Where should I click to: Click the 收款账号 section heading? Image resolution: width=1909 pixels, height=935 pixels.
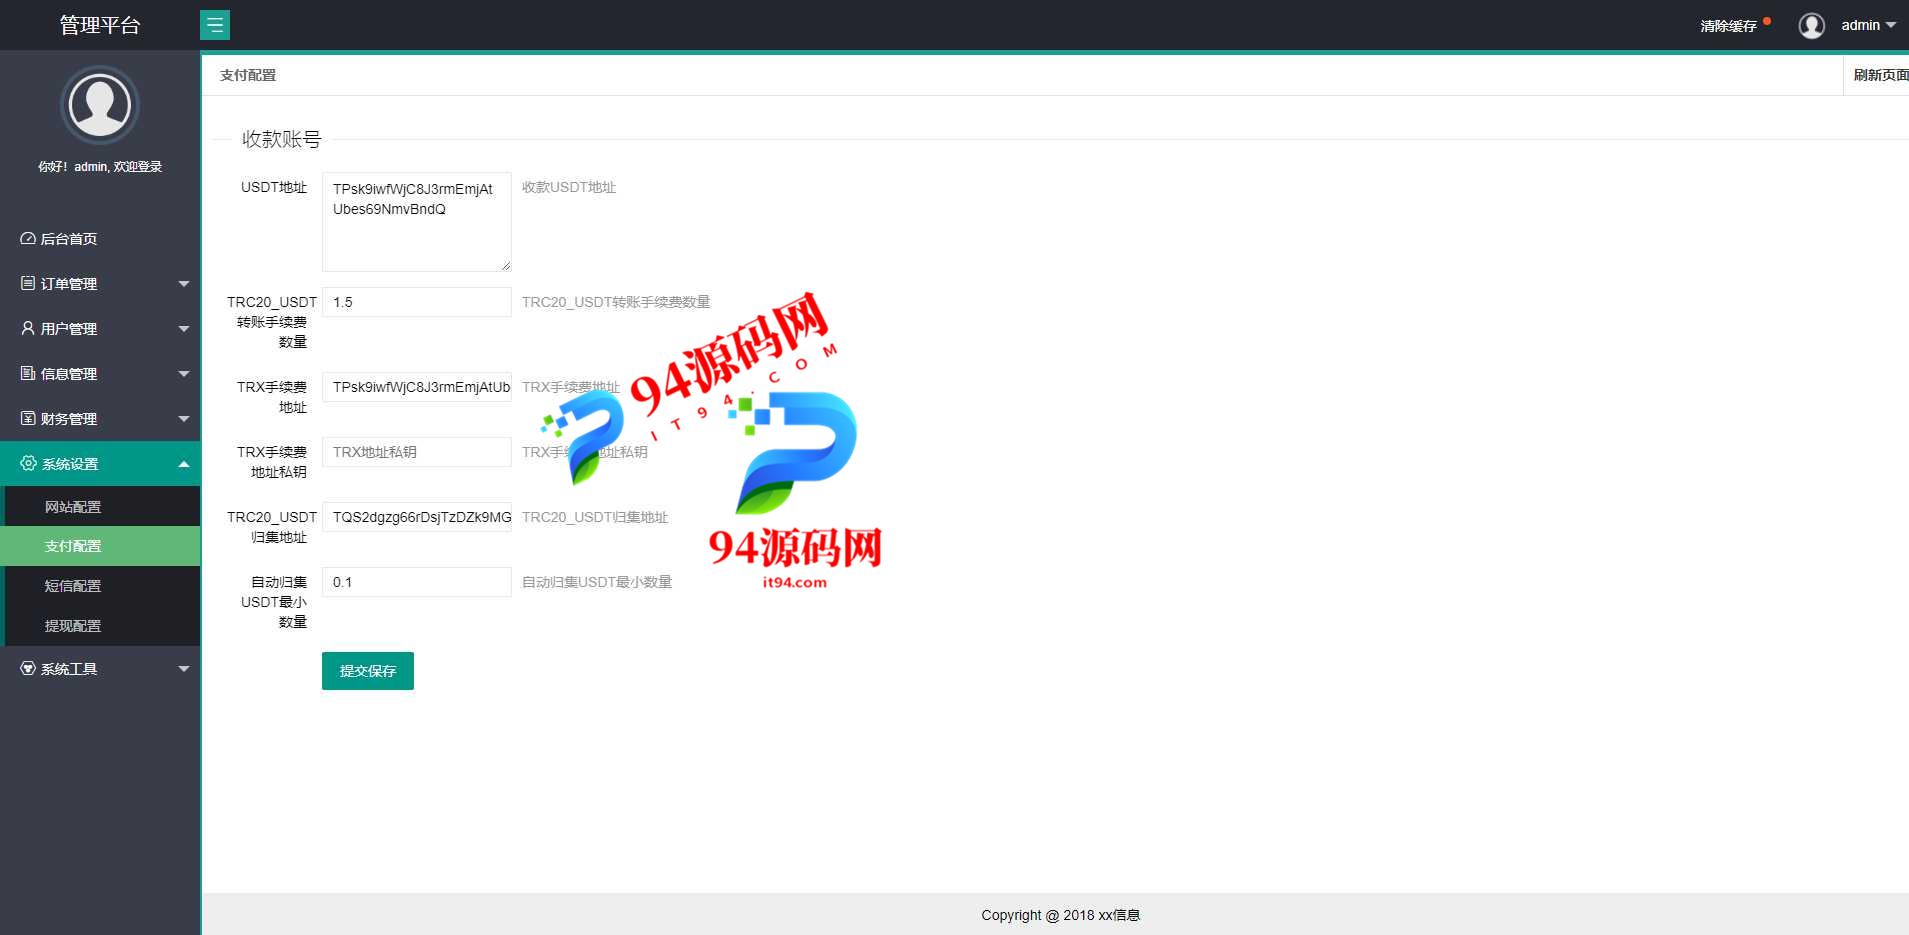281,139
